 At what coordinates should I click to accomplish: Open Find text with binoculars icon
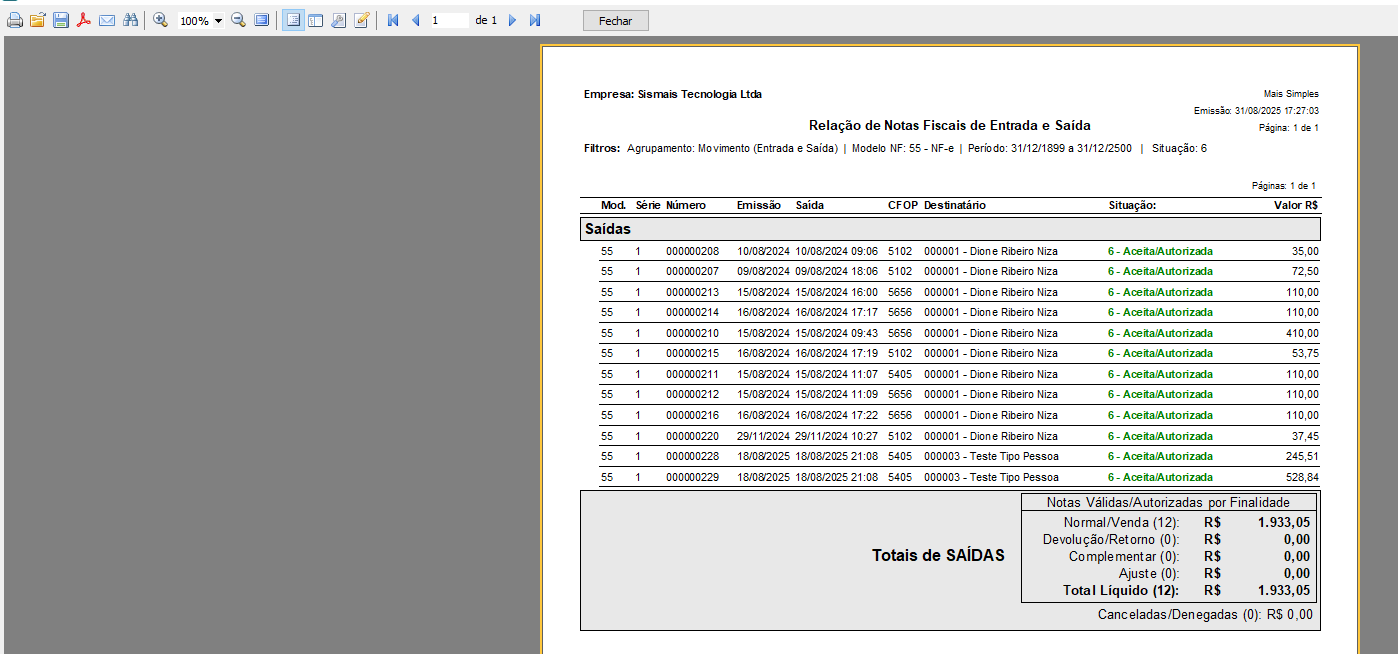tap(130, 20)
